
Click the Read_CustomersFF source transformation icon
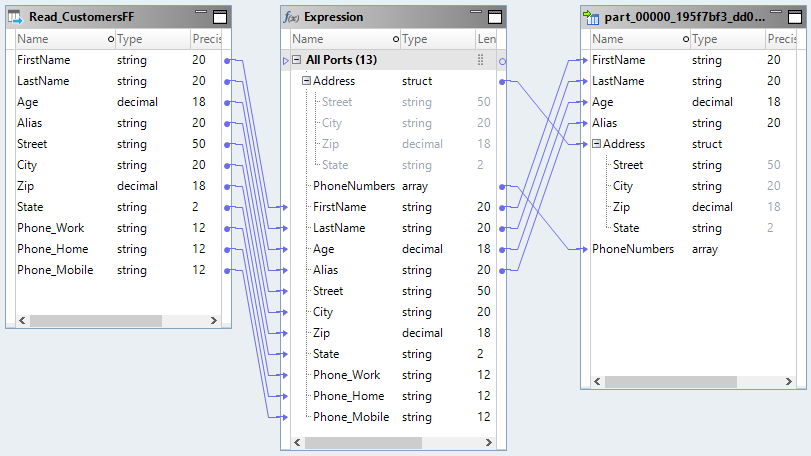pyautogui.click(x=16, y=17)
